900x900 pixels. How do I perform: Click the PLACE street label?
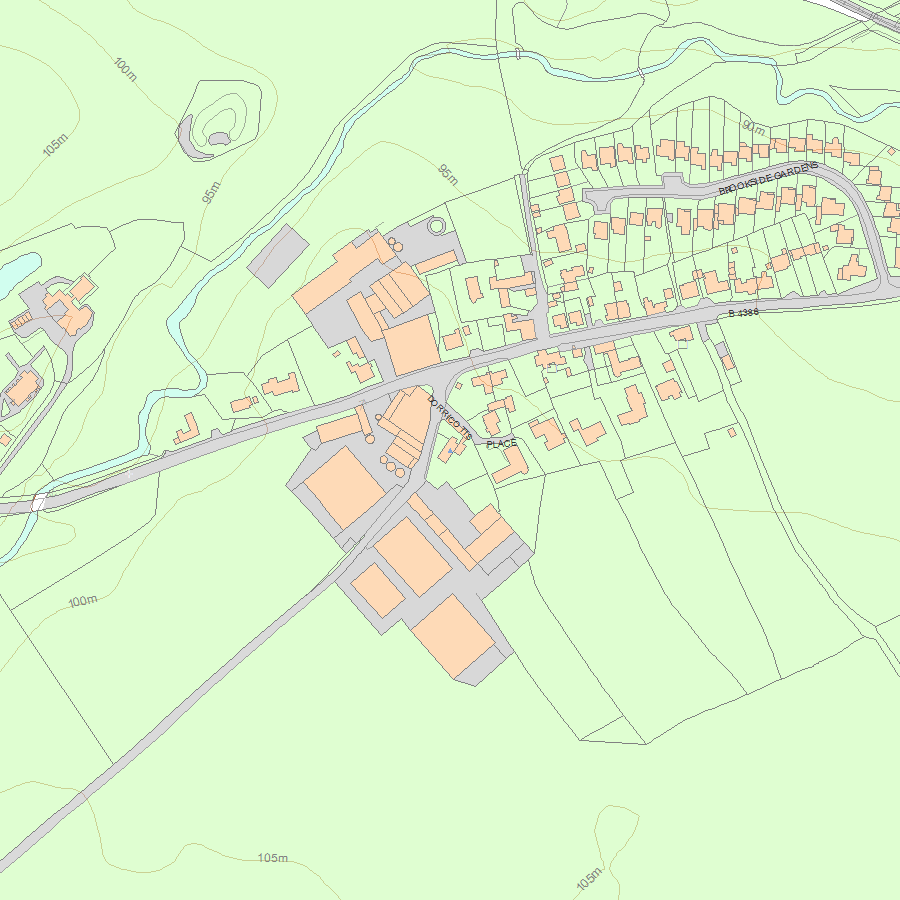[501, 444]
